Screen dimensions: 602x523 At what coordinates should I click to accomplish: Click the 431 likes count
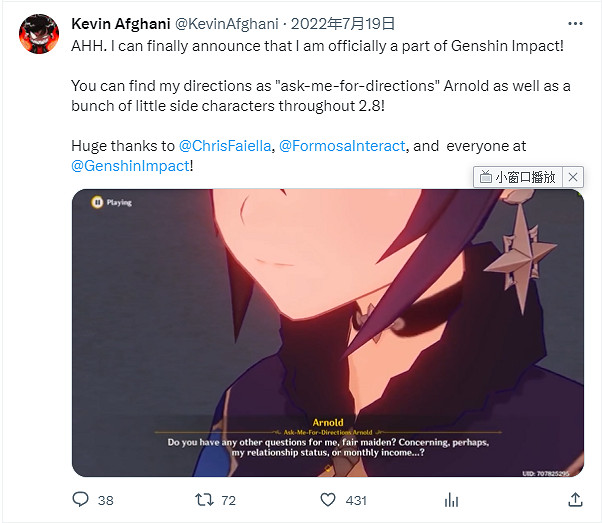pyautogui.click(x=356, y=500)
